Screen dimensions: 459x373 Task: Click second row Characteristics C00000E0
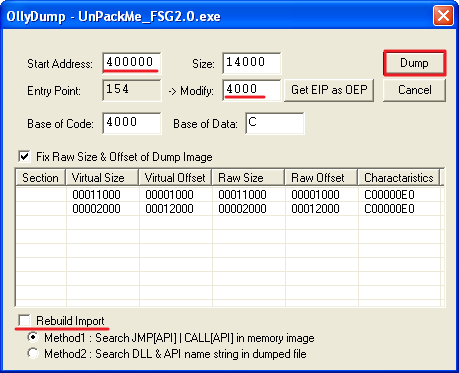point(389,209)
